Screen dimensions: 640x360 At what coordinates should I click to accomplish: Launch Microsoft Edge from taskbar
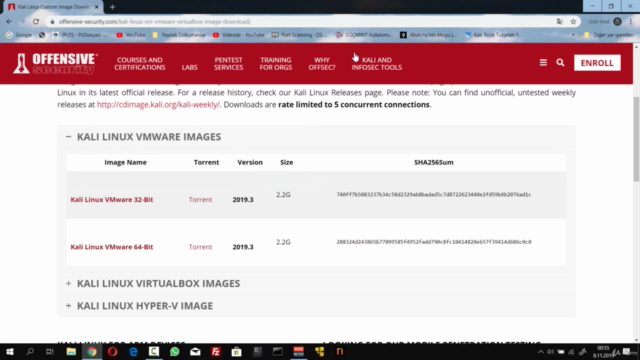[x=133, y=351]
